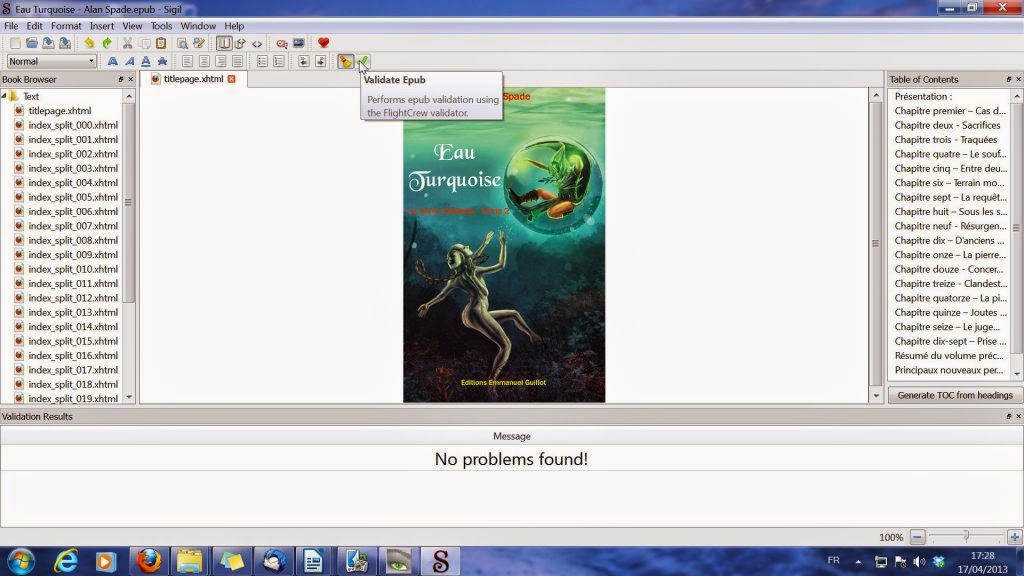Insert a numbered list
Viewport: 1024px width, 576px height.
pyautogui.click(x=279, y=61)
